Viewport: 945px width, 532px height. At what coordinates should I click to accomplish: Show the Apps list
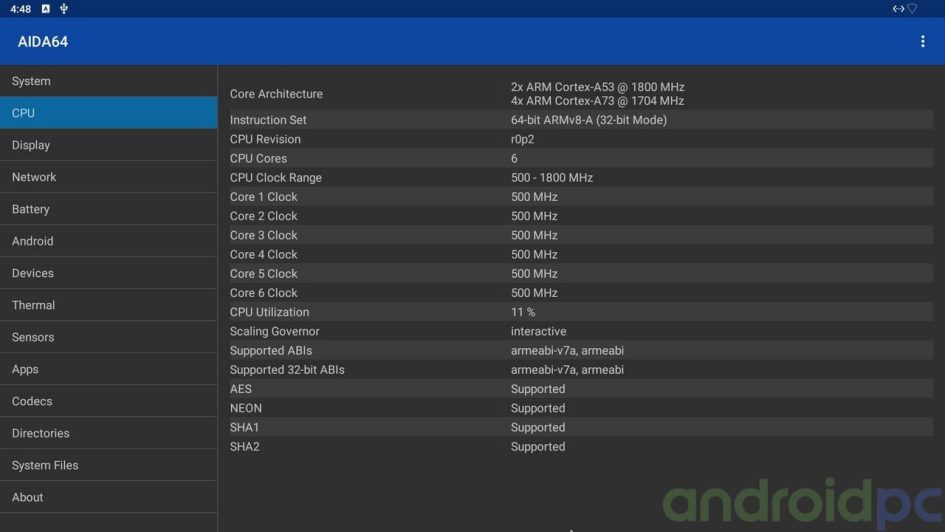point(108,369)
